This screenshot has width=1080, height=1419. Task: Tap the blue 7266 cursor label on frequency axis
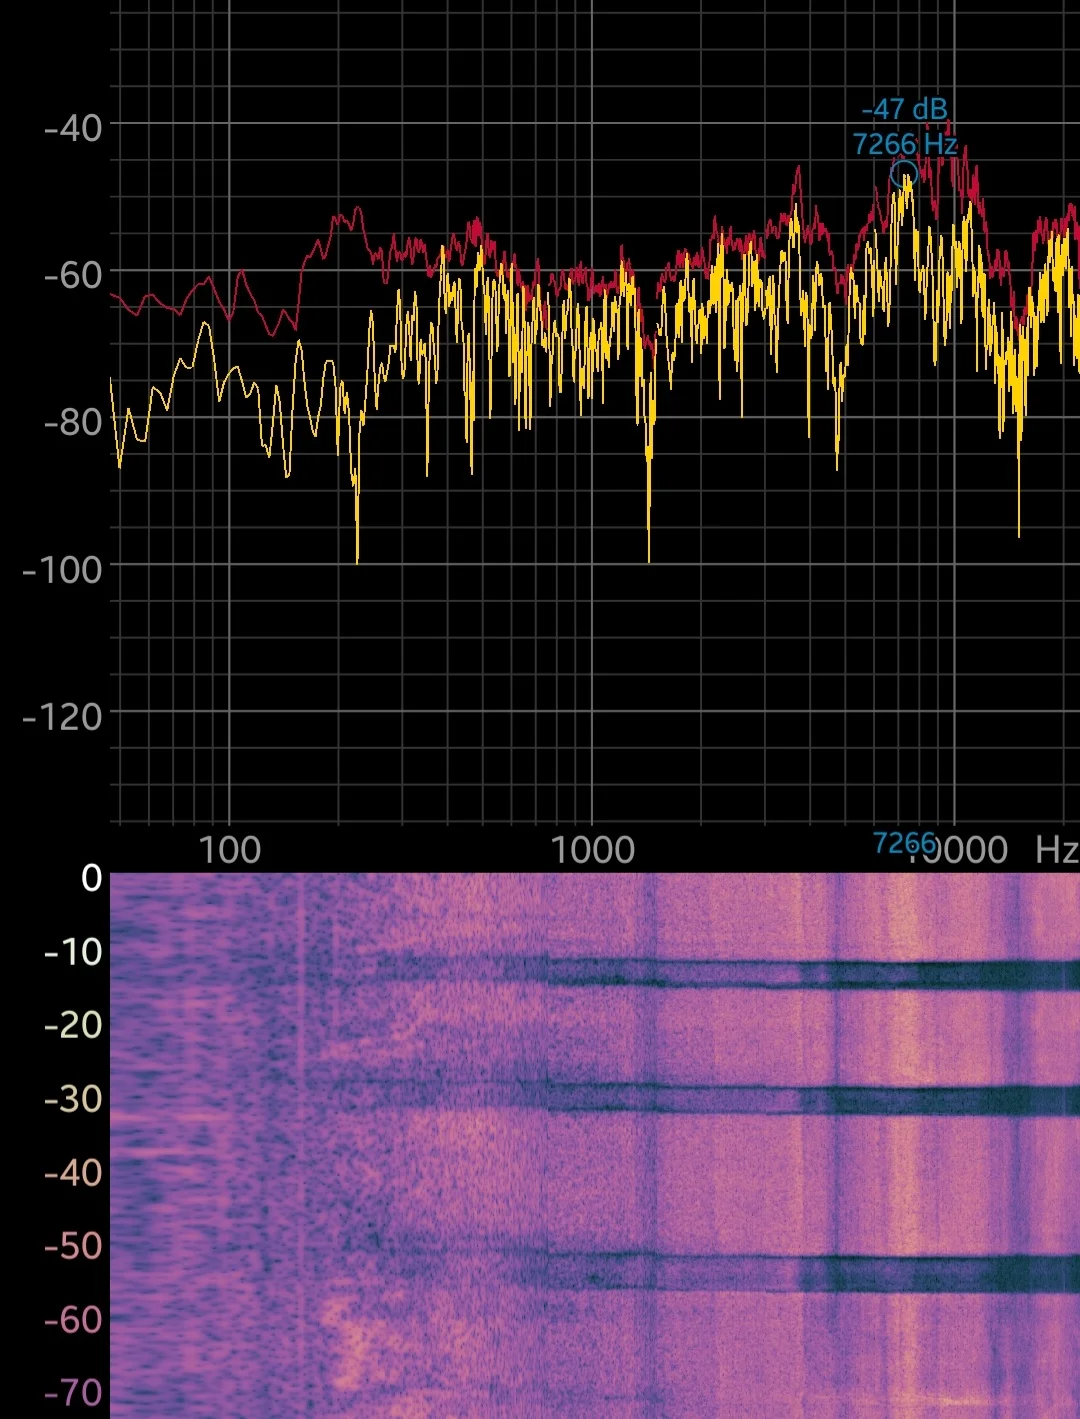[904, 843]
